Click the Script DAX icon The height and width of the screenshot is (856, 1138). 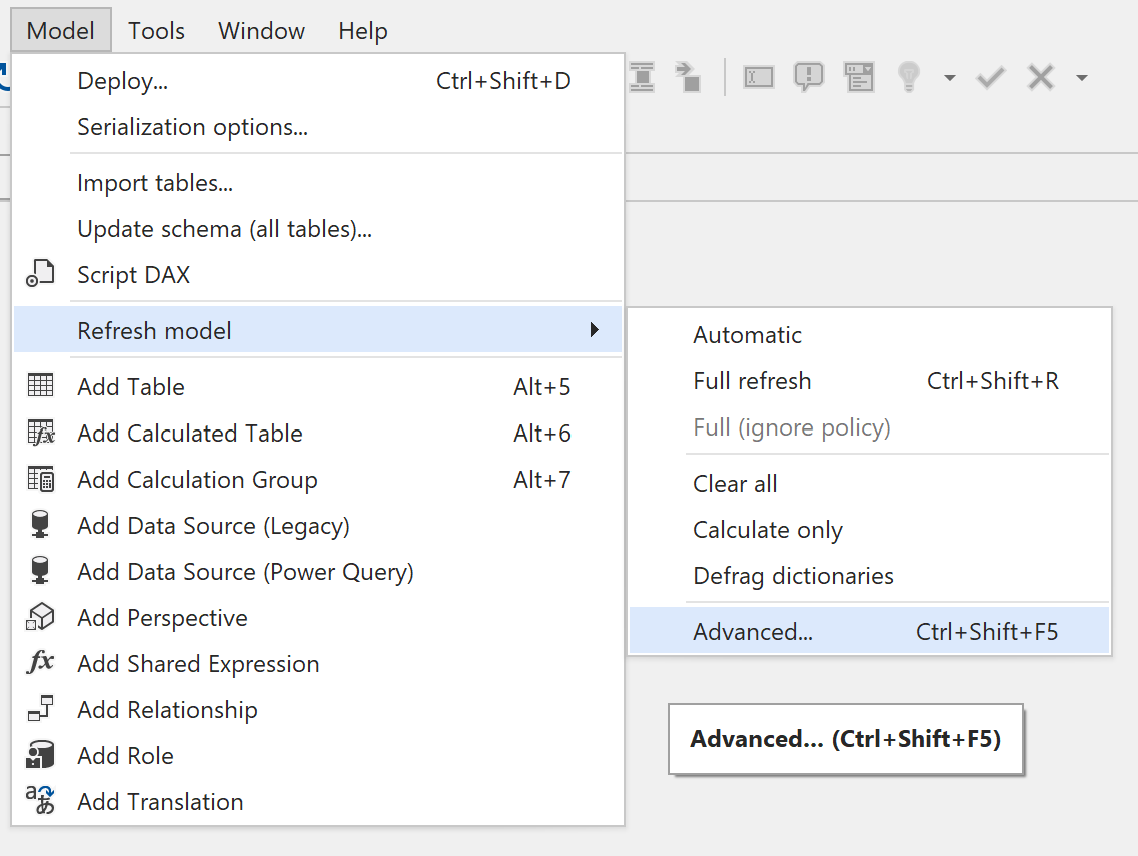point(40,274)
